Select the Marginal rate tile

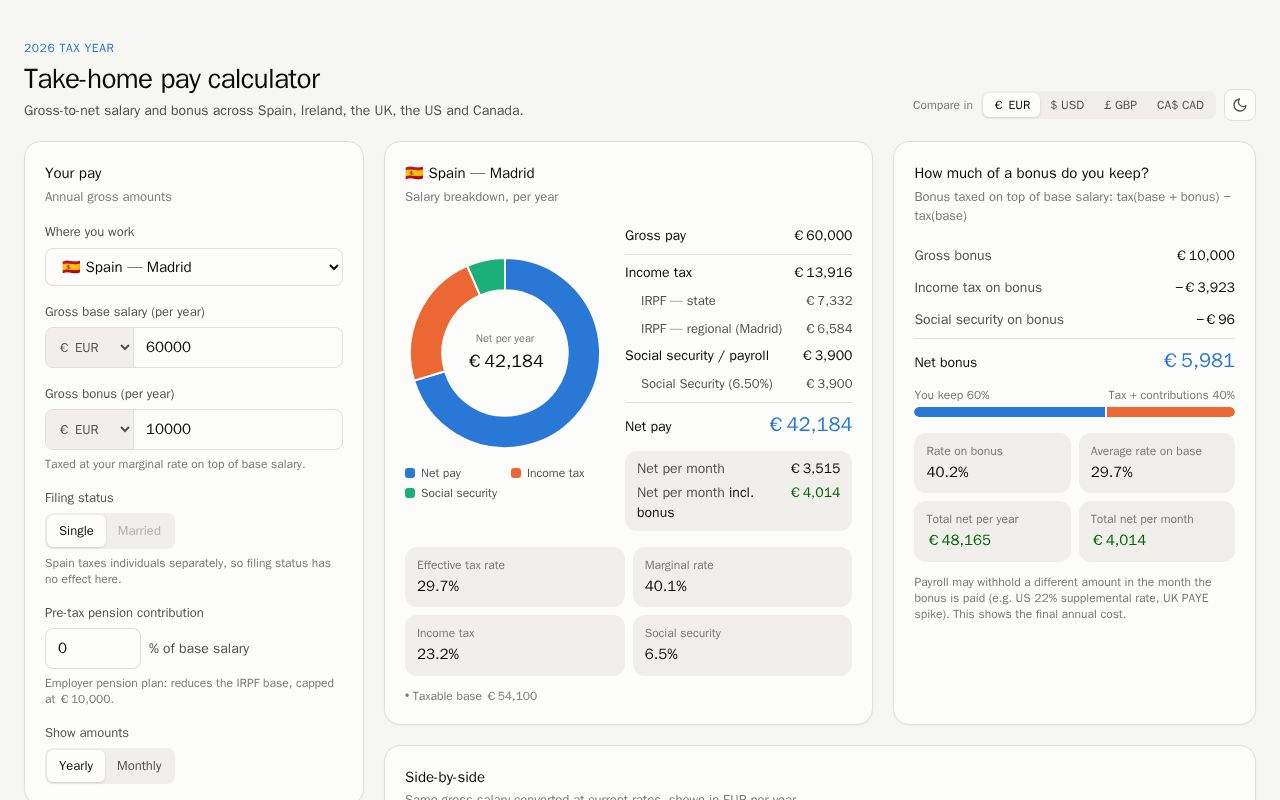point(742,577)
